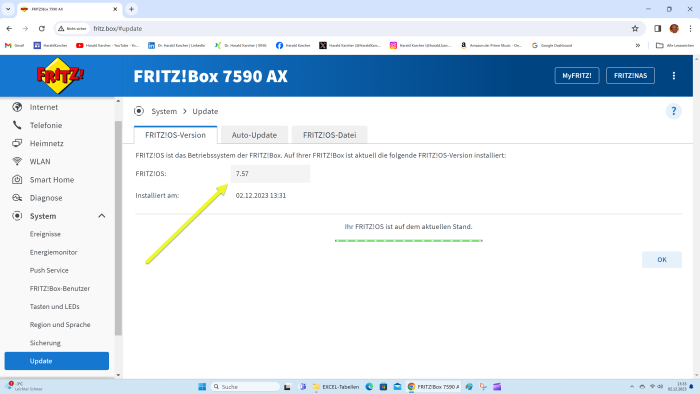
Task: Open the Chrome three-dot menu
Action: pos(690,29)
